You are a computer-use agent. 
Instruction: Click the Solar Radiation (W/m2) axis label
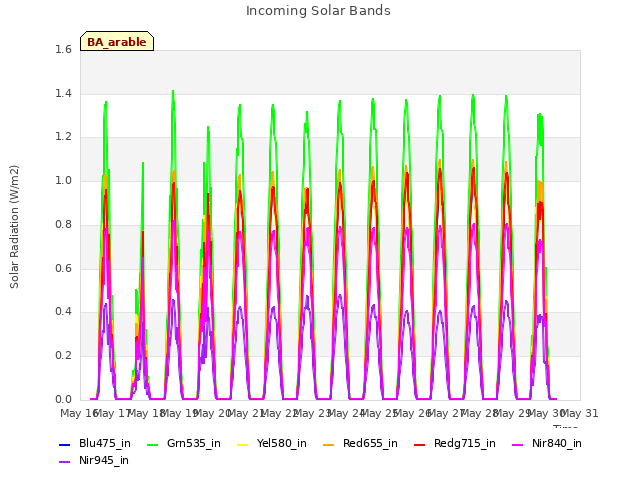tap(14, 227)
